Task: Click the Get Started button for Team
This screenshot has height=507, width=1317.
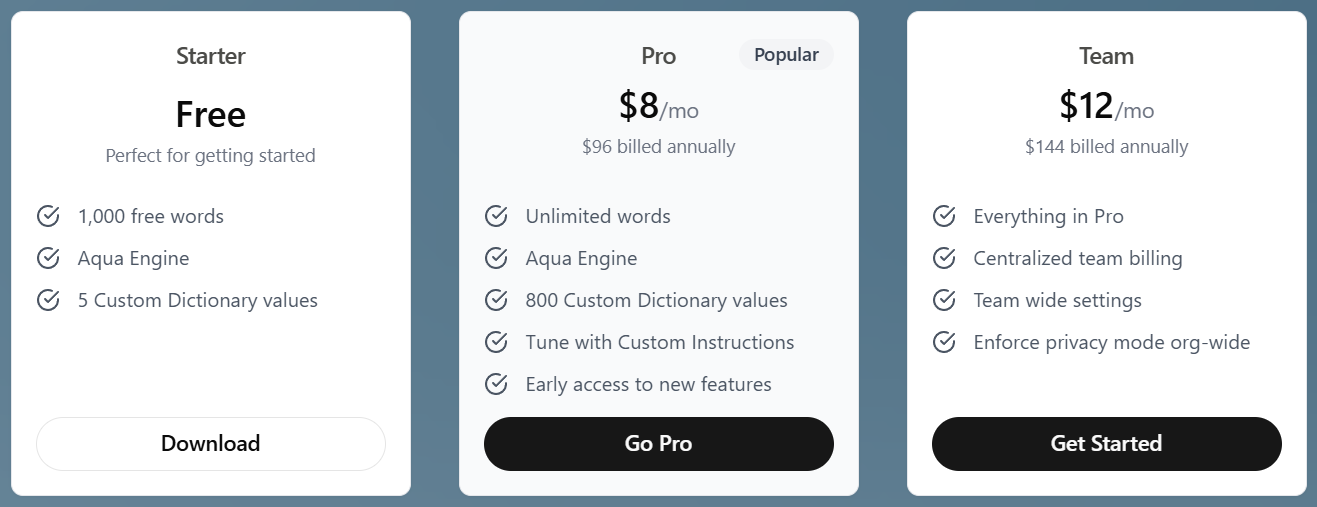Action: pos(1107,444)
